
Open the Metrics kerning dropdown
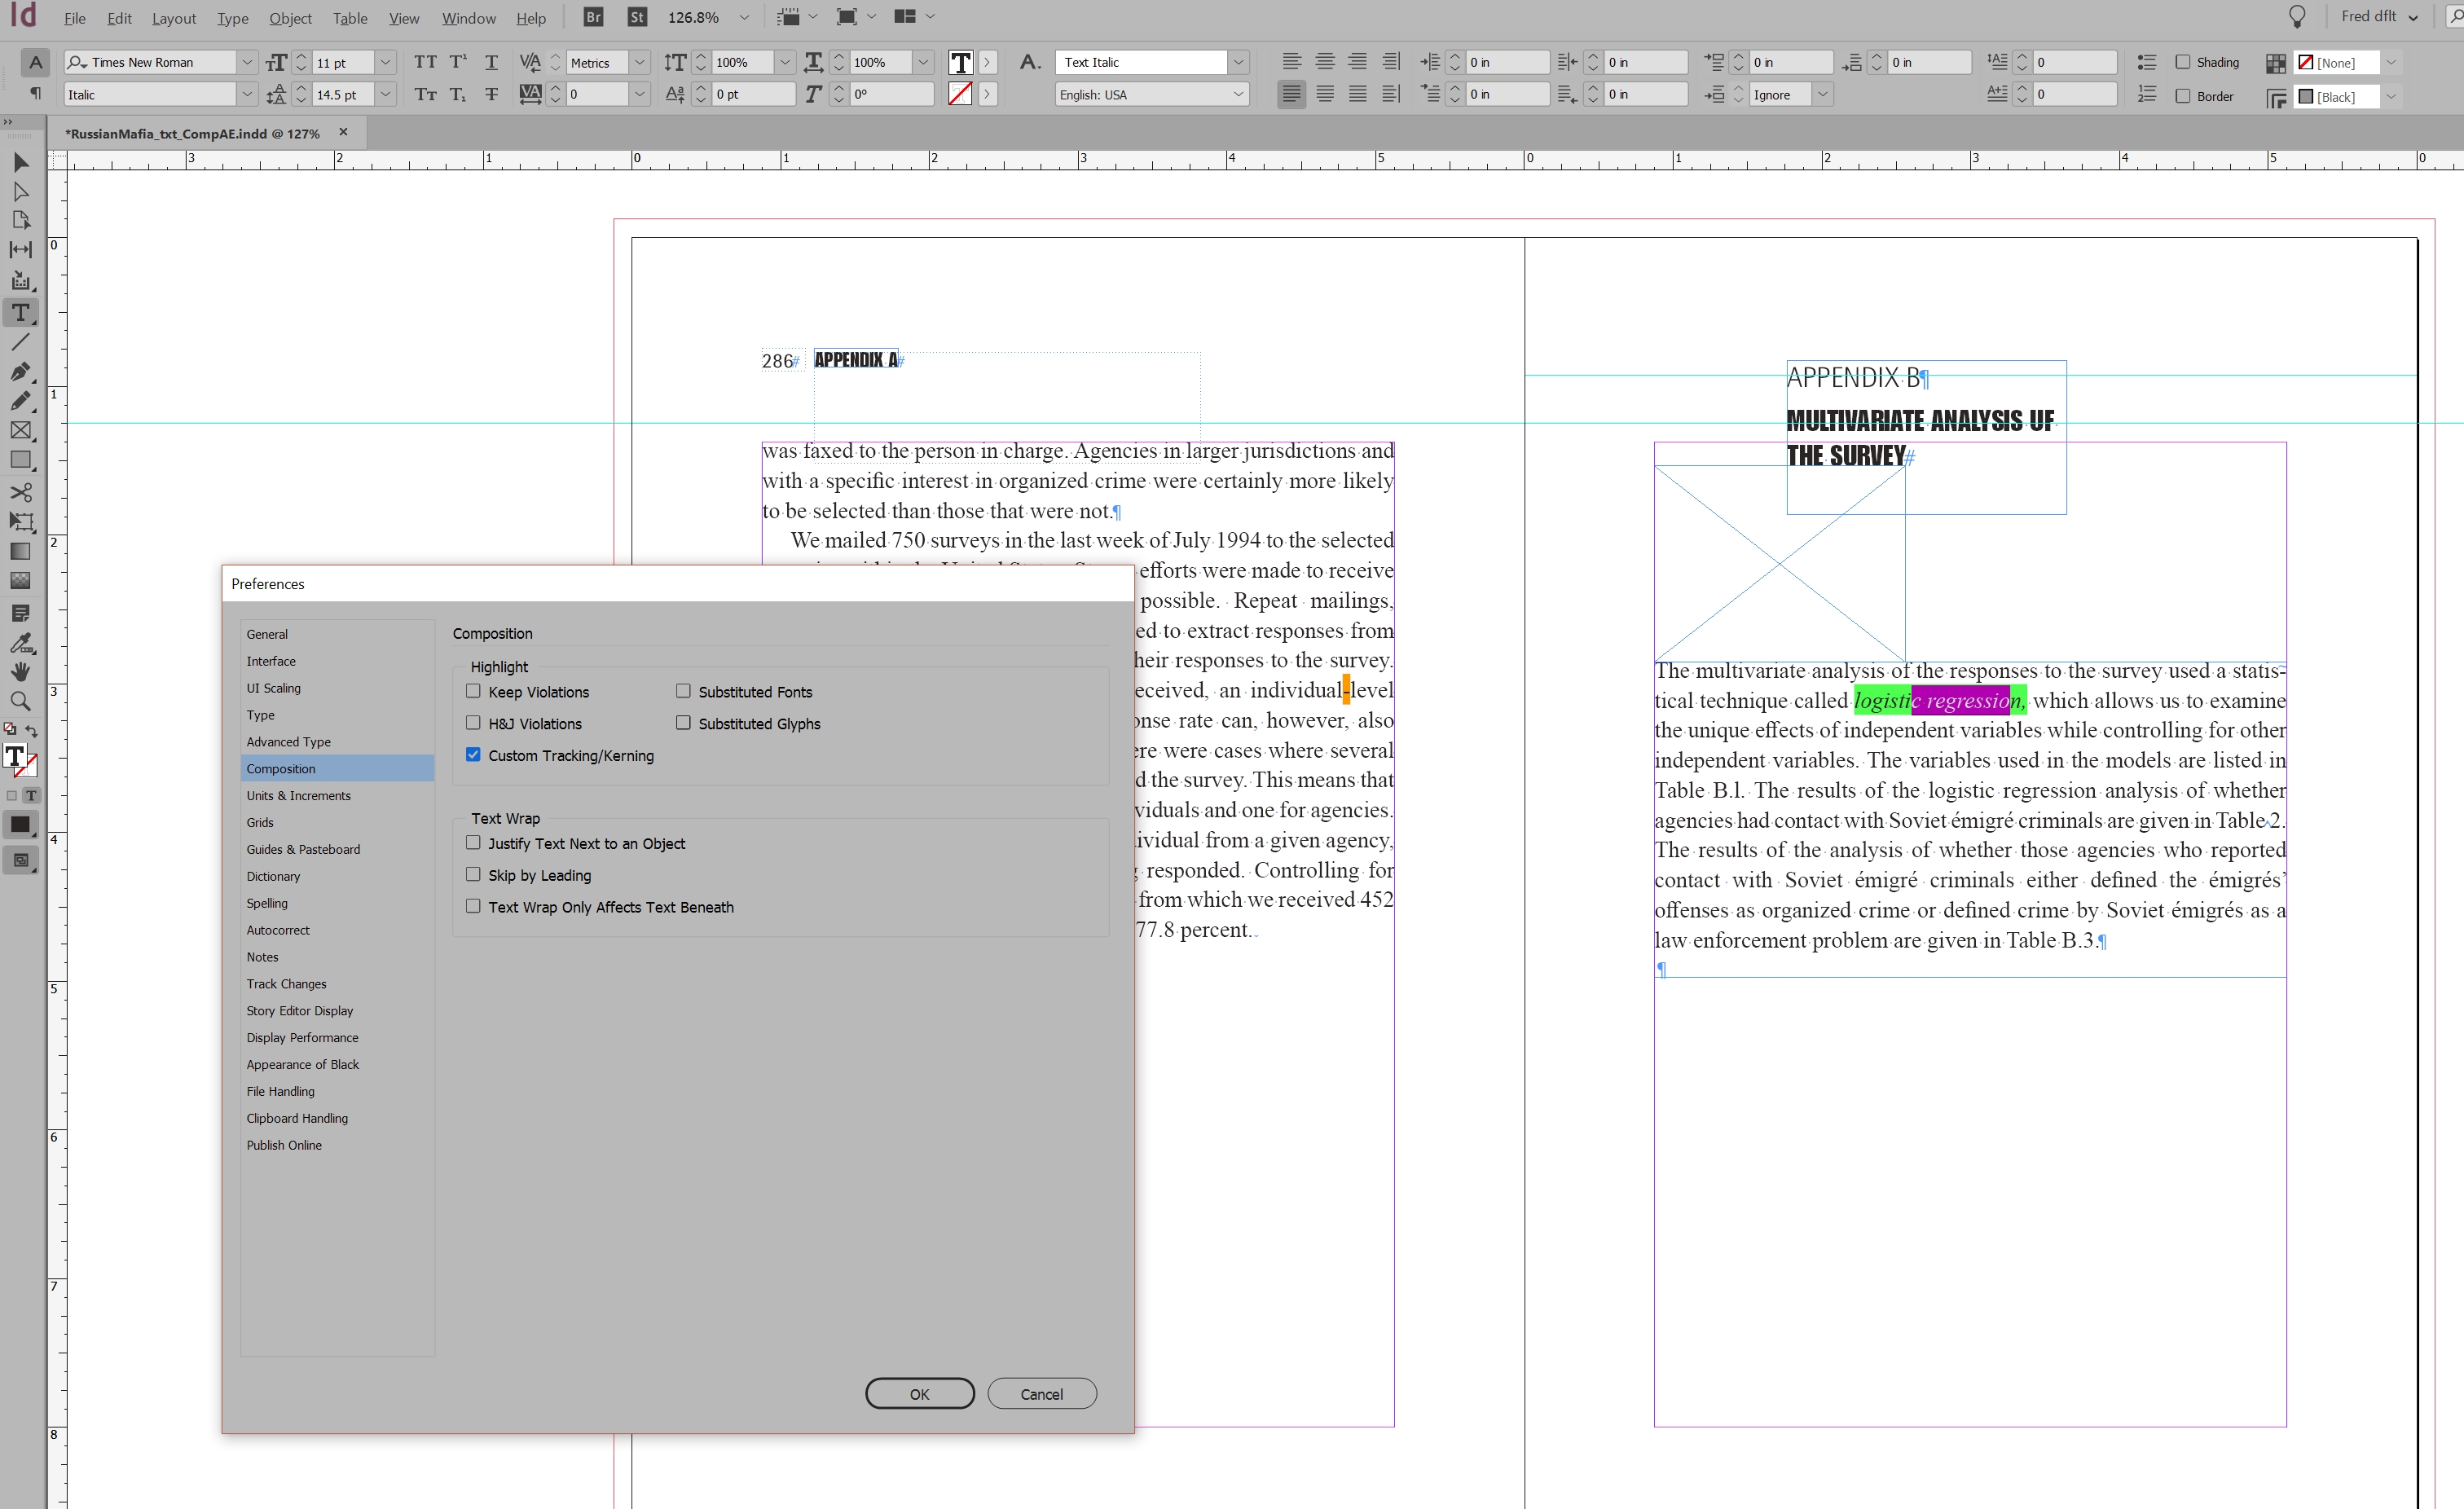[x=640, y=62]
